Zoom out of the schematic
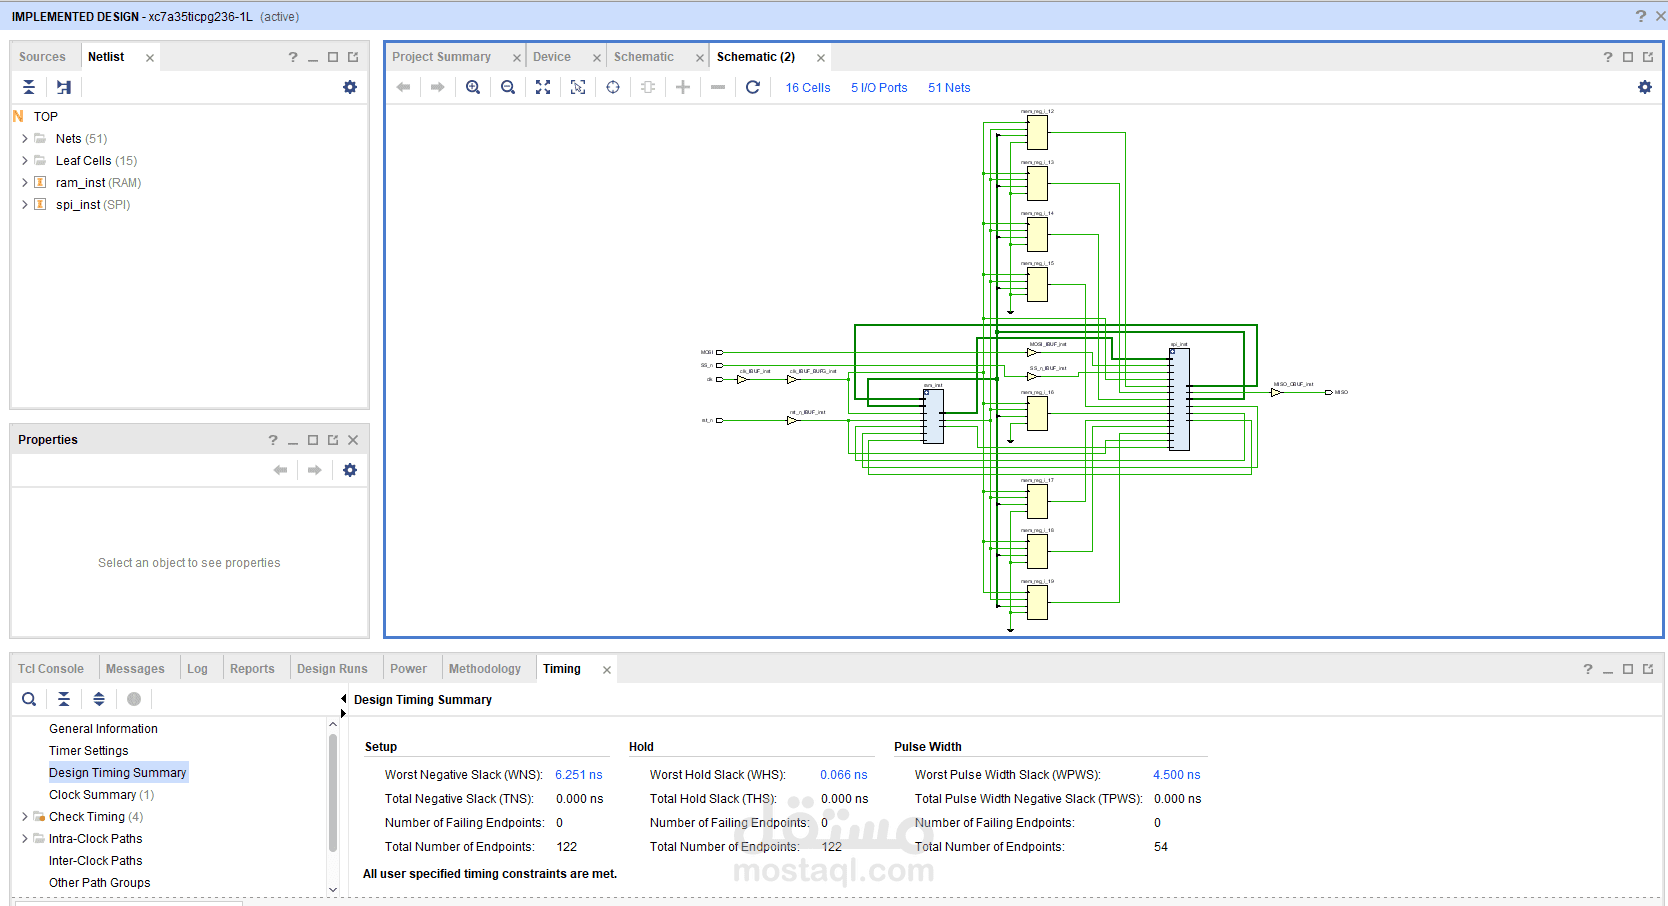The height and width of the screenshot is (906, 1668). (x=508, y=87)
